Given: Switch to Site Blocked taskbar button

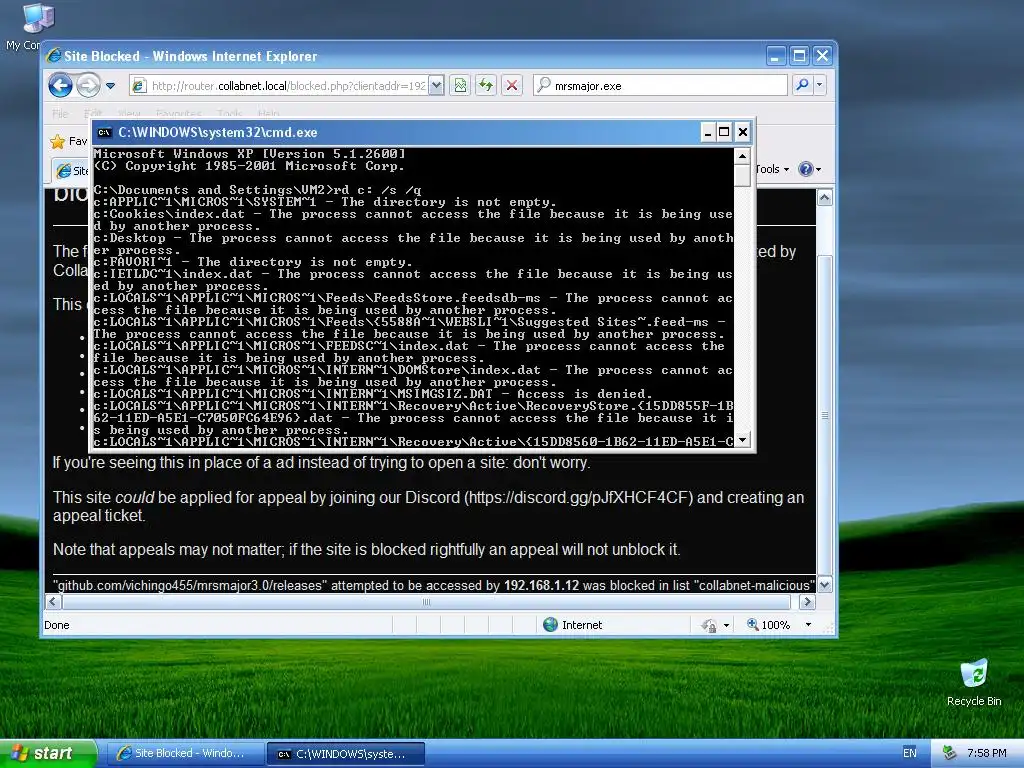Looking at the screenshot, I should point(184,754).
